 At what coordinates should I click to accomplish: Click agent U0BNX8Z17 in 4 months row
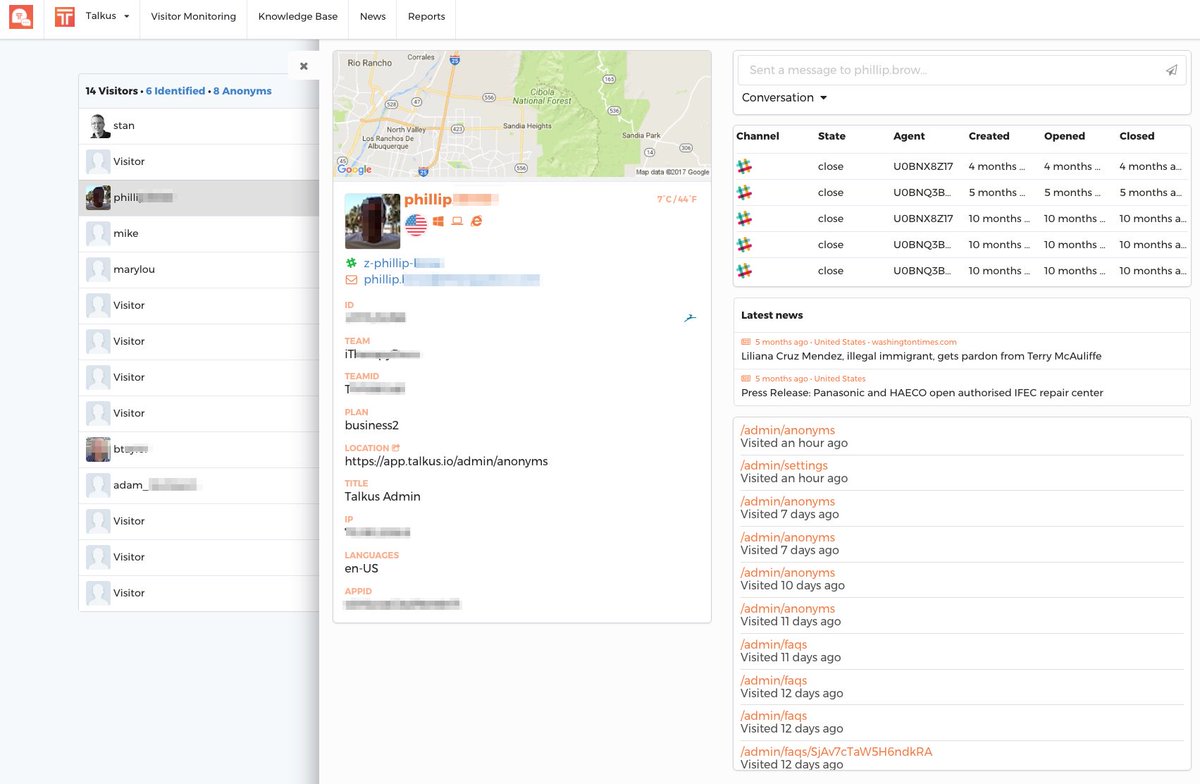[923, 167]
